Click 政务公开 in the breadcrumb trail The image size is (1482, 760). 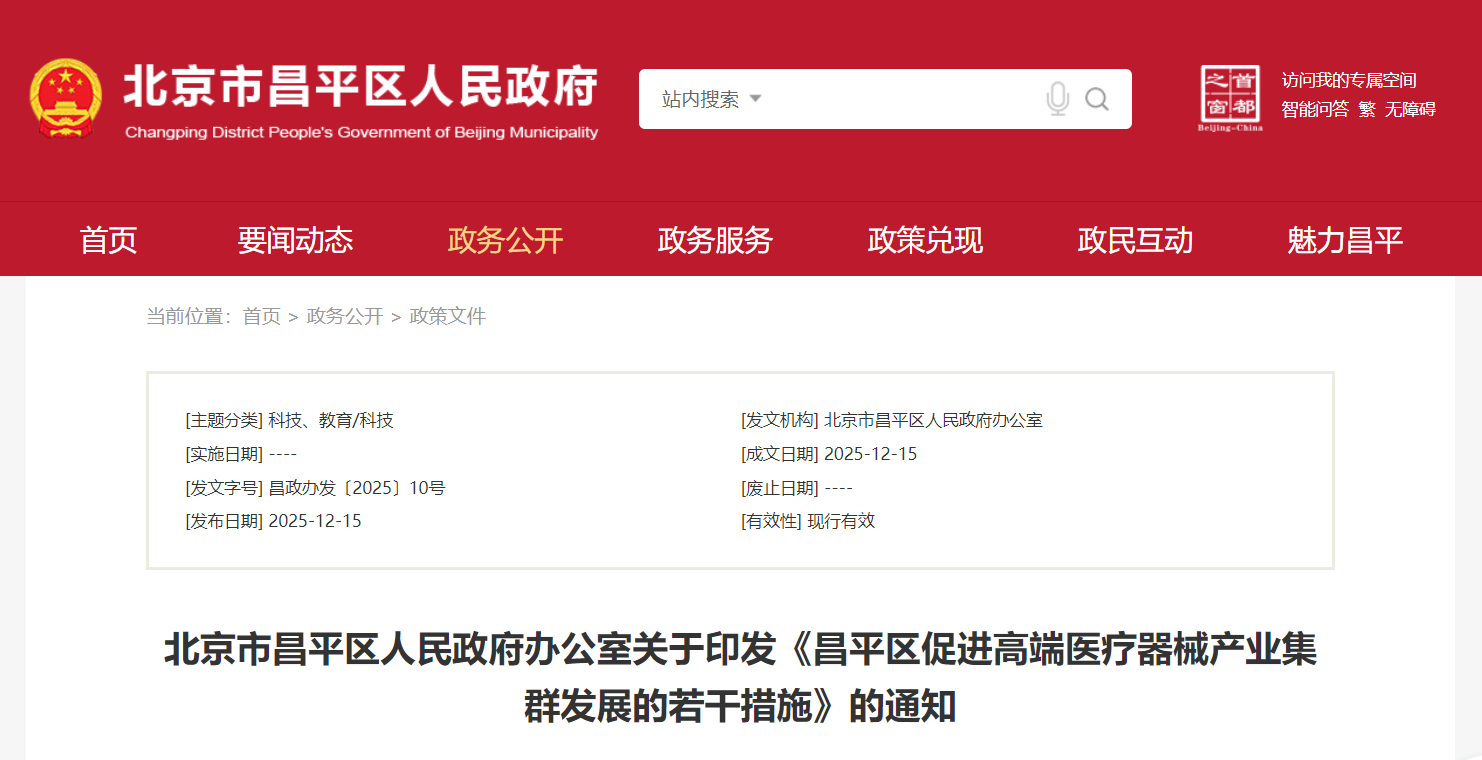pos(345,317)
